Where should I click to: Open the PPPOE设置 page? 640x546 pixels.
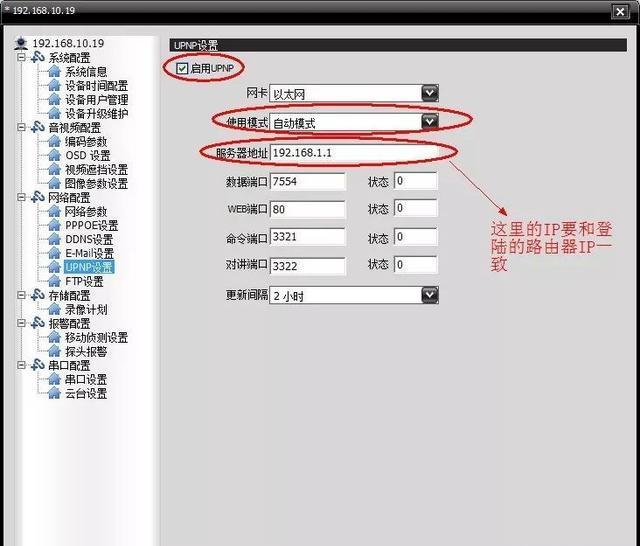click(x=91, y=225)
